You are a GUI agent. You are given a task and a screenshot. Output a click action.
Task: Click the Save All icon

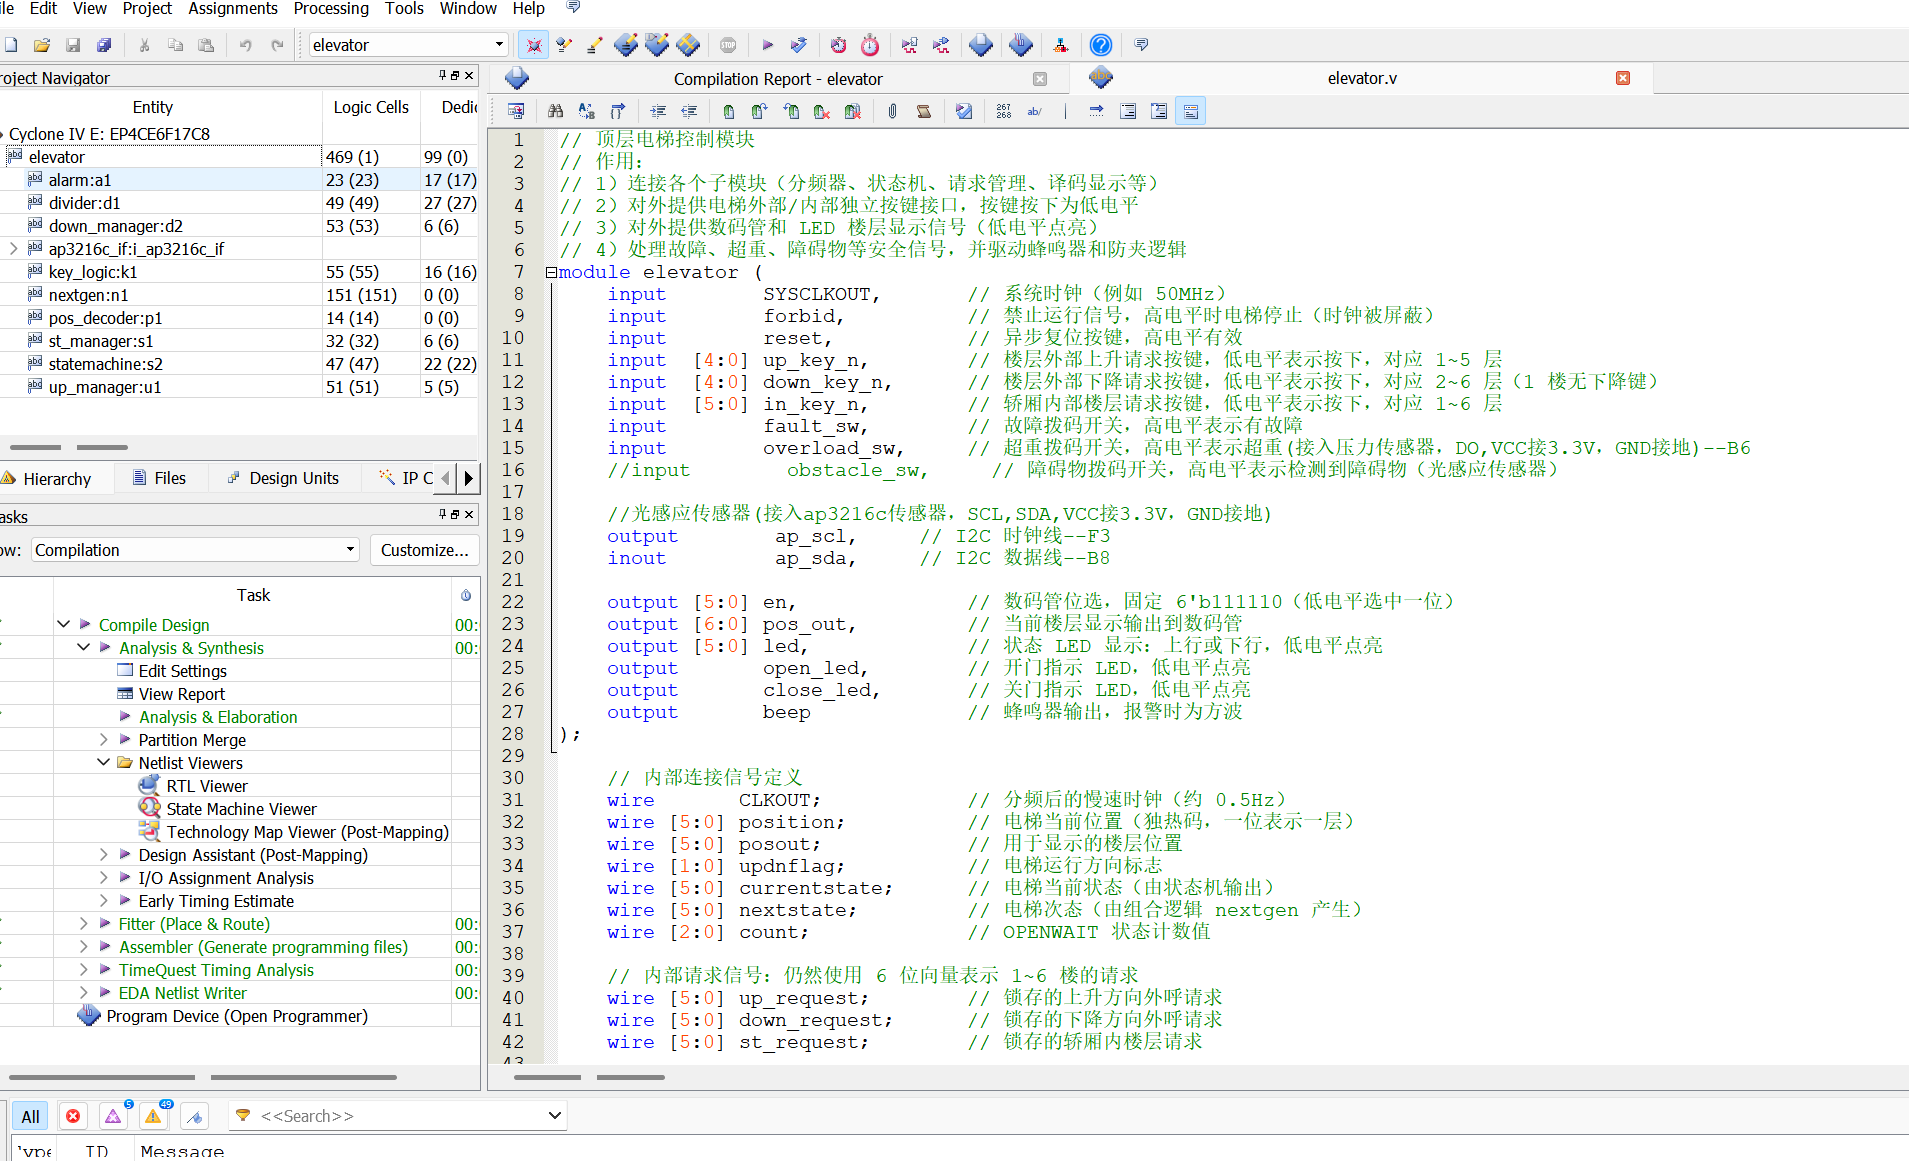[104, 45]
